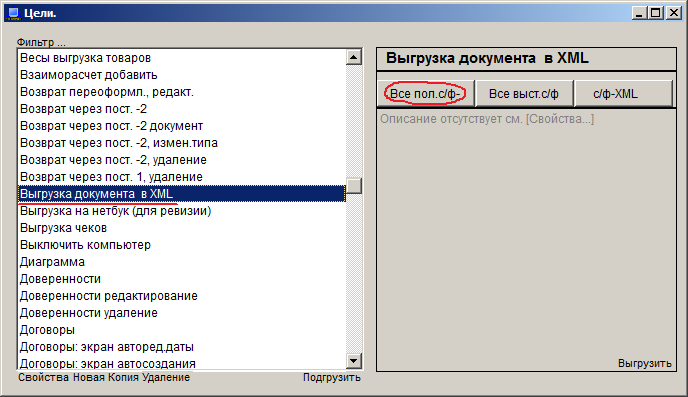Pick 'Возврат через пост. -2 документ'
Image resolution: width=688 pixels, height=397 pixels.
pos(182,126)
